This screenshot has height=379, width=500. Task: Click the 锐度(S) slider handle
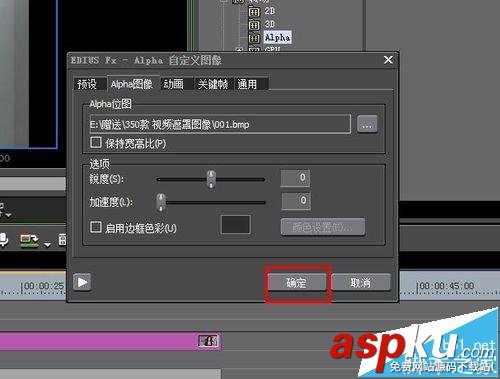tap(211, 179)
